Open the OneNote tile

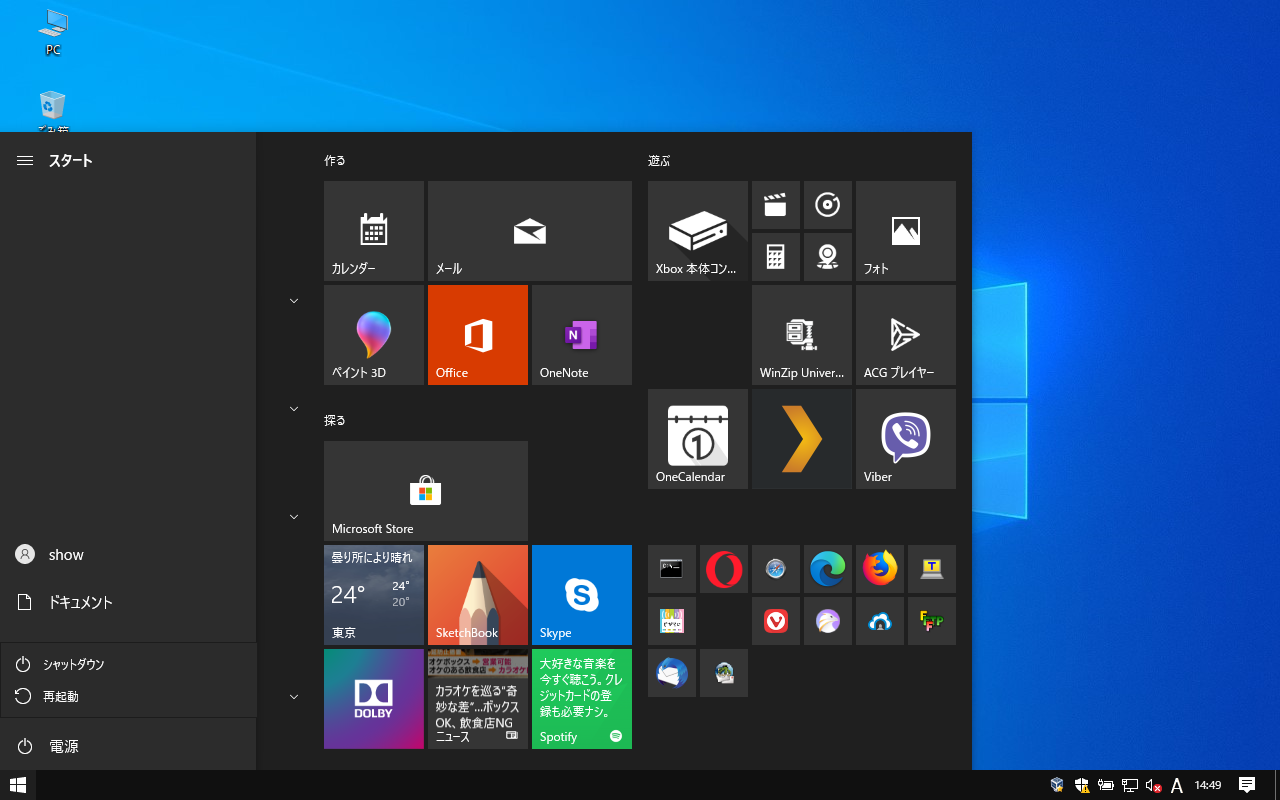point(582,335)
